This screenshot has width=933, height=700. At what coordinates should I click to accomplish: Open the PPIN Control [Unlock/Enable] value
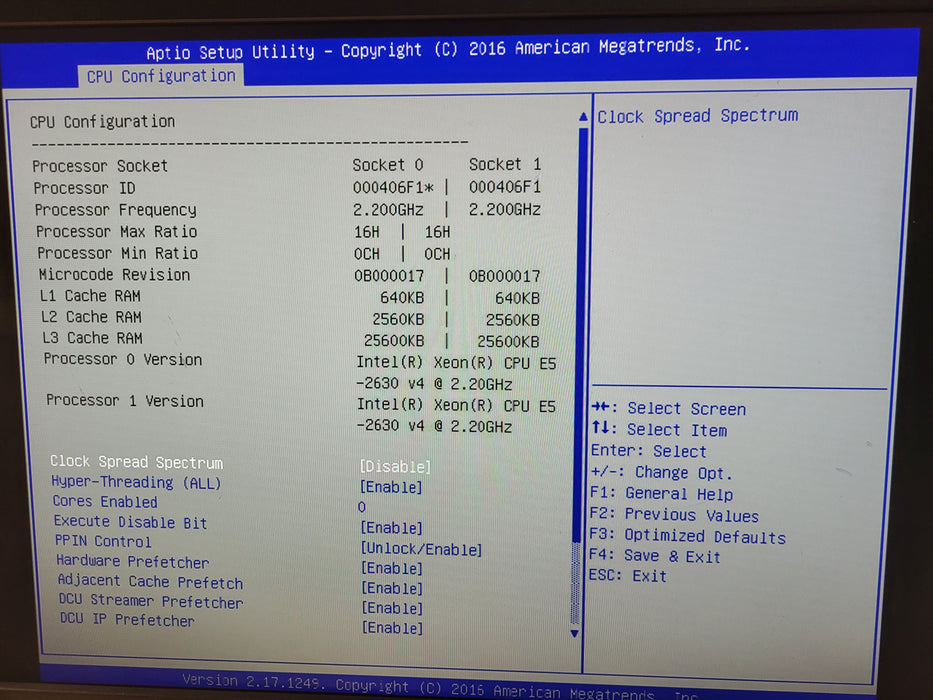421,549
